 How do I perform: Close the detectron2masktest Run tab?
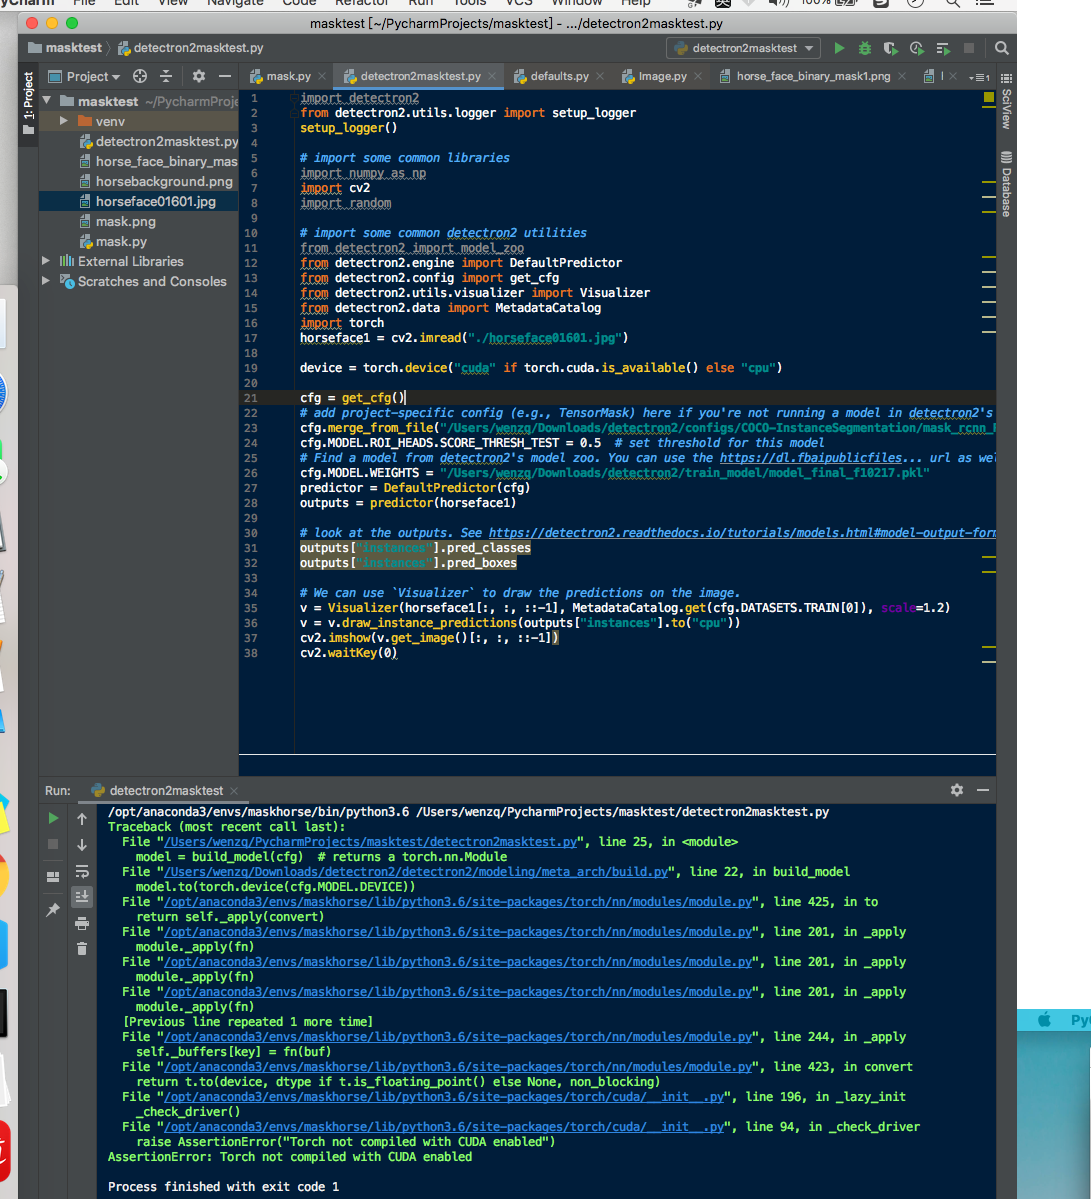point(234,791)
